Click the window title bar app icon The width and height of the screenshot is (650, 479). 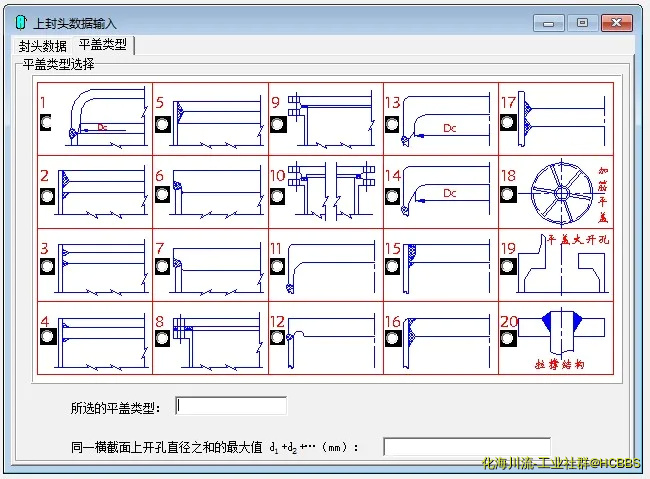click(x=21, y=22)
